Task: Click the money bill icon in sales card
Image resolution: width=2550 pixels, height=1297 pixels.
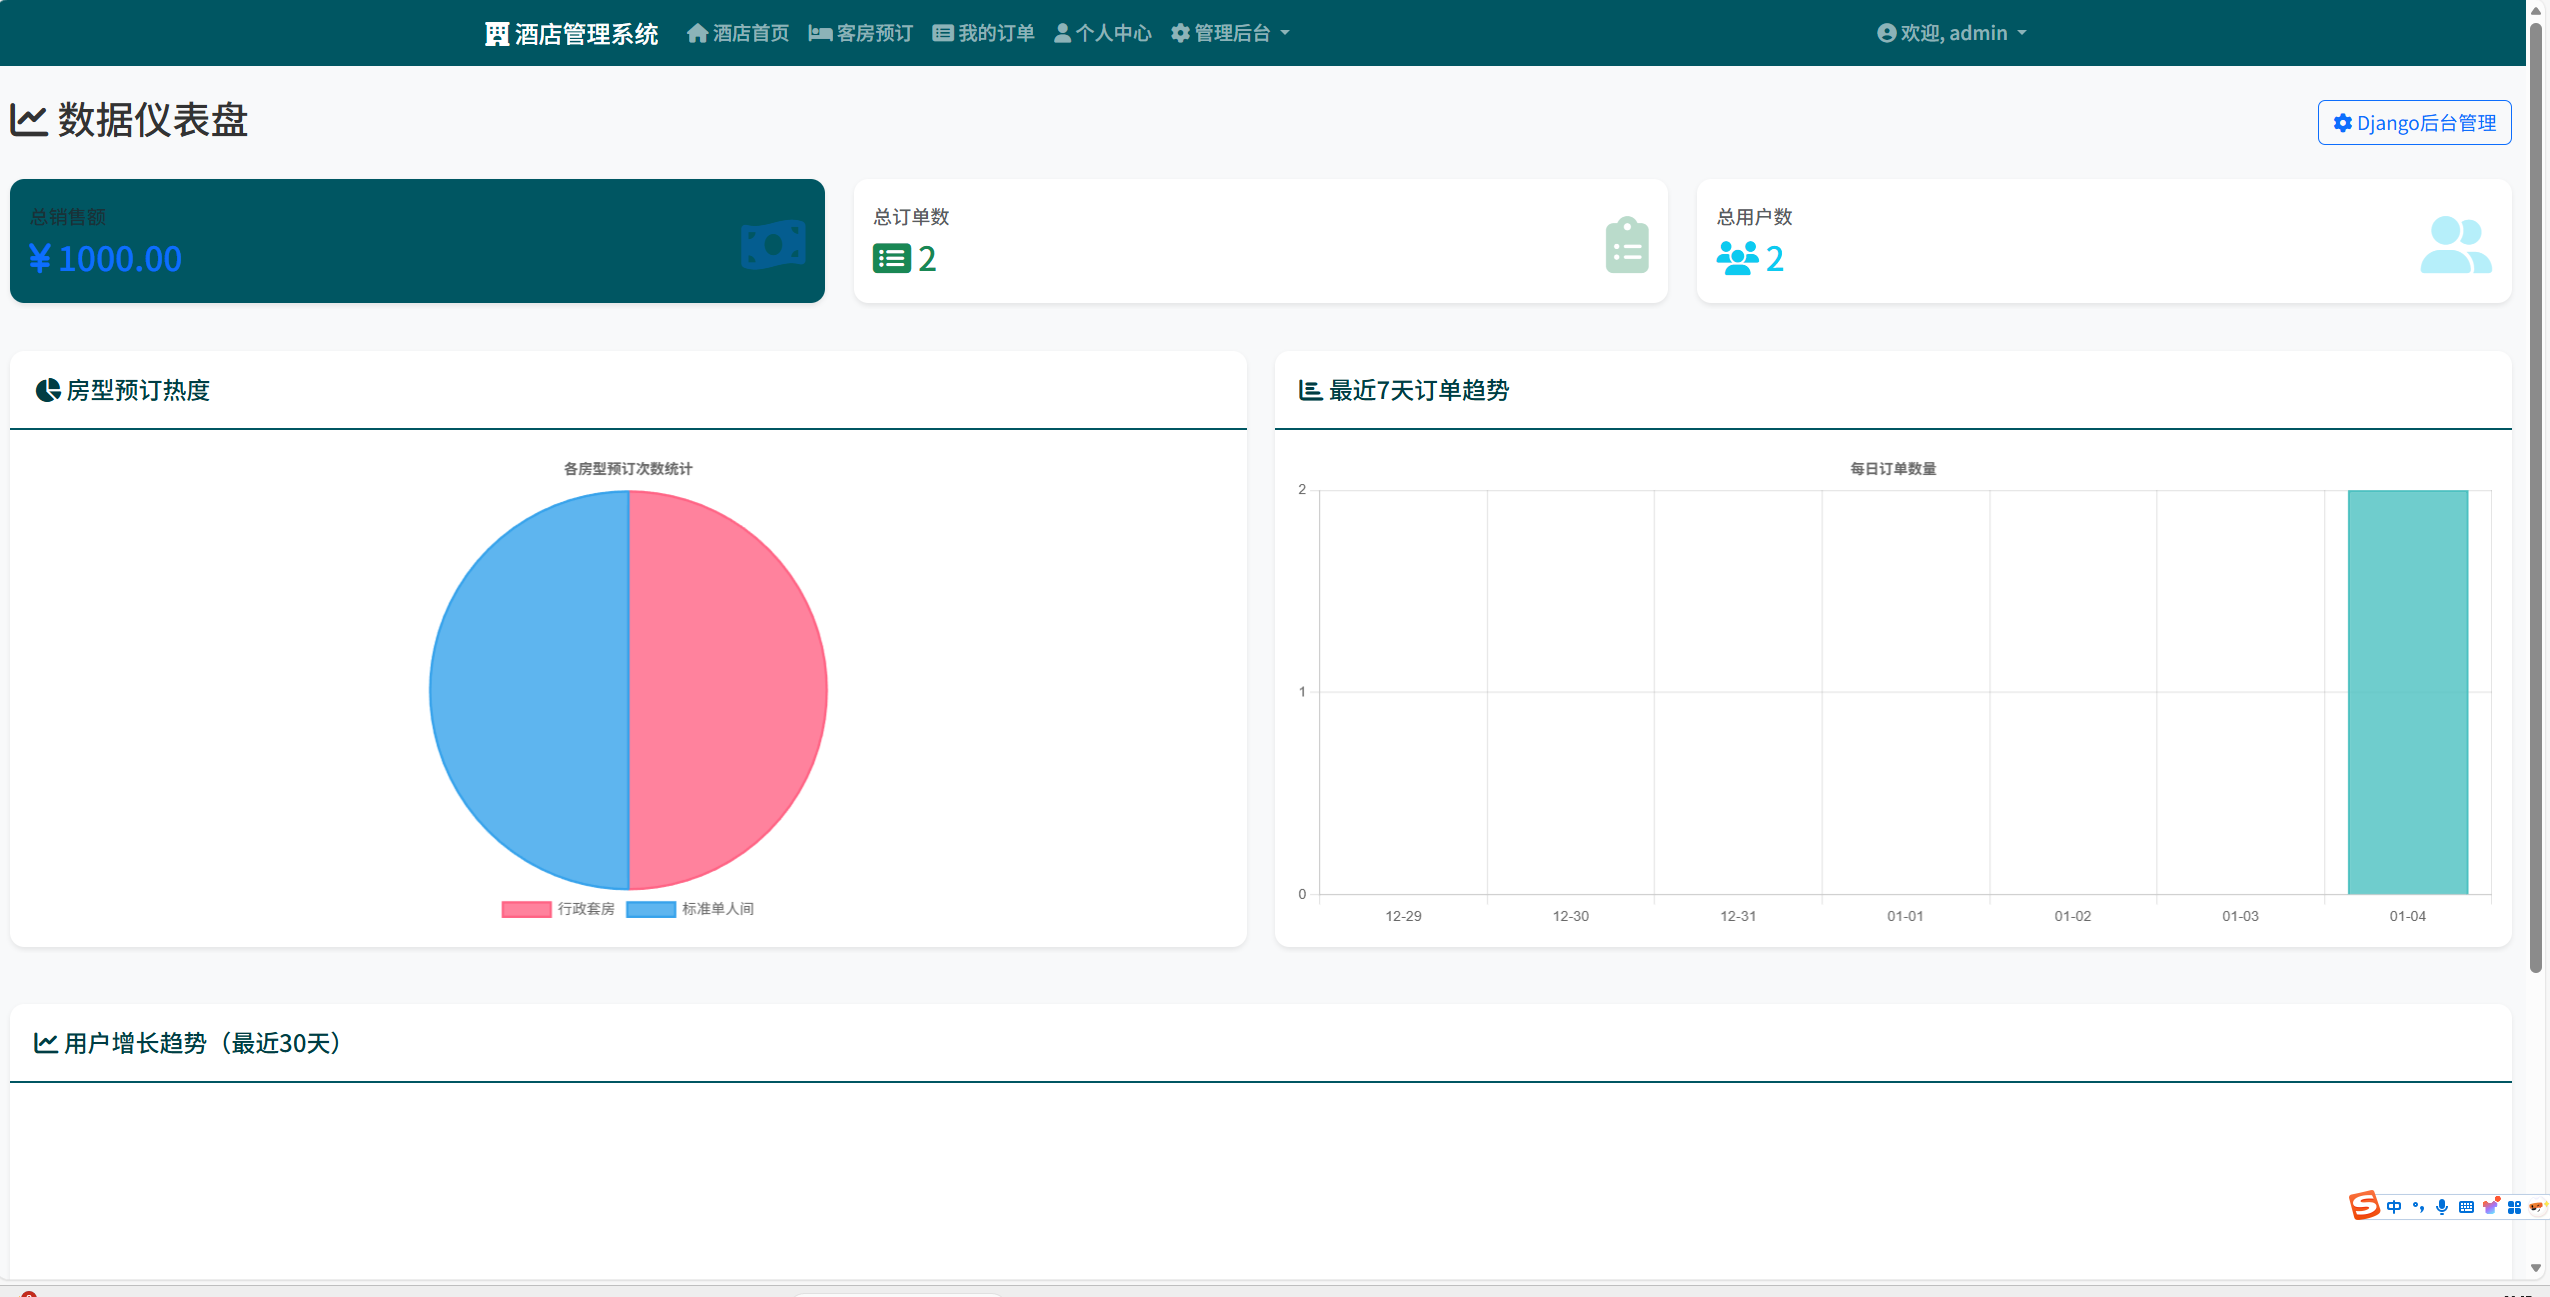Action: click(x=773, y=244)
